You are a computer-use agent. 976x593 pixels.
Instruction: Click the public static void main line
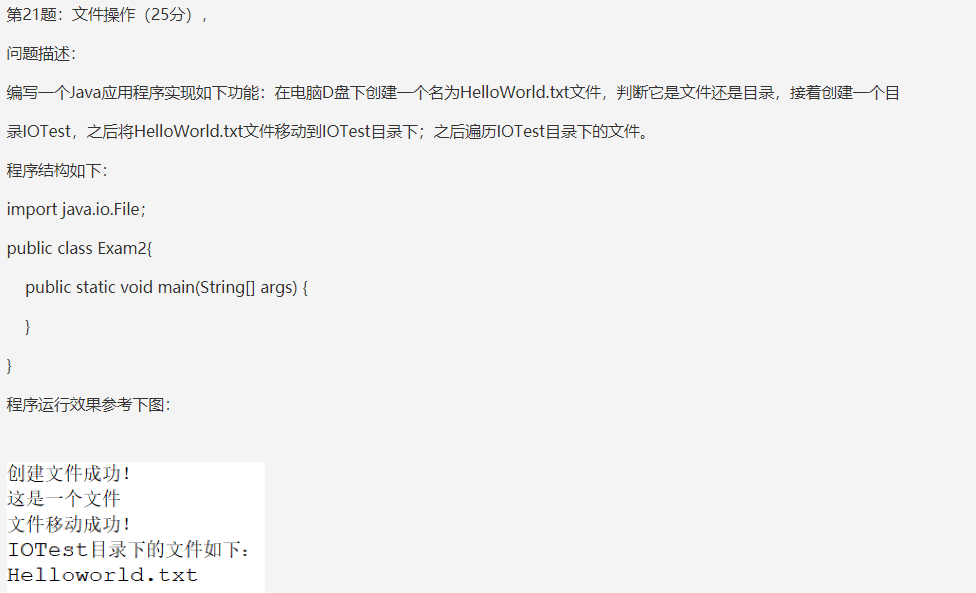[x=166, y=287]
